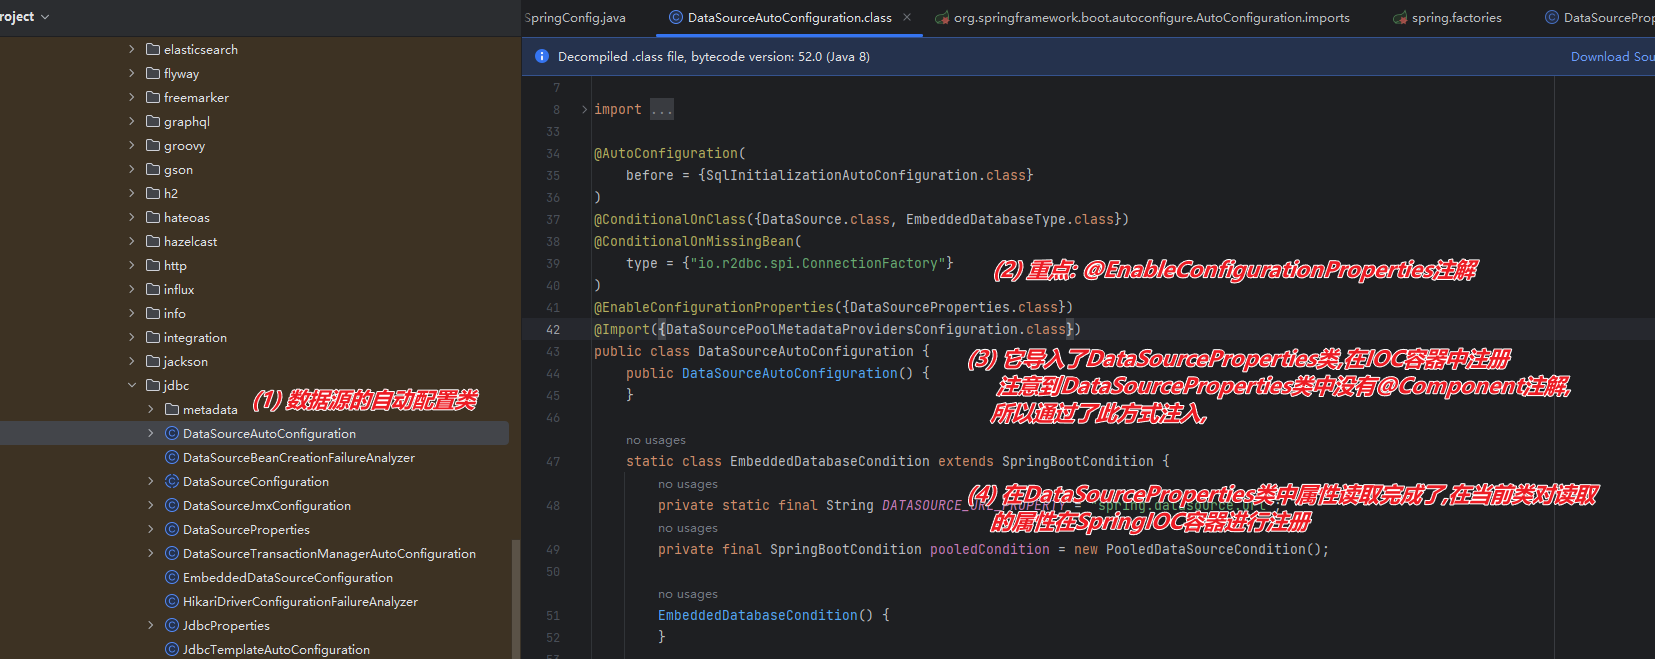Click the "io.r2dbc.spi.ConnectionFactory" string
This screenshot has width=1655, height=659.
[x=817, y=263]
